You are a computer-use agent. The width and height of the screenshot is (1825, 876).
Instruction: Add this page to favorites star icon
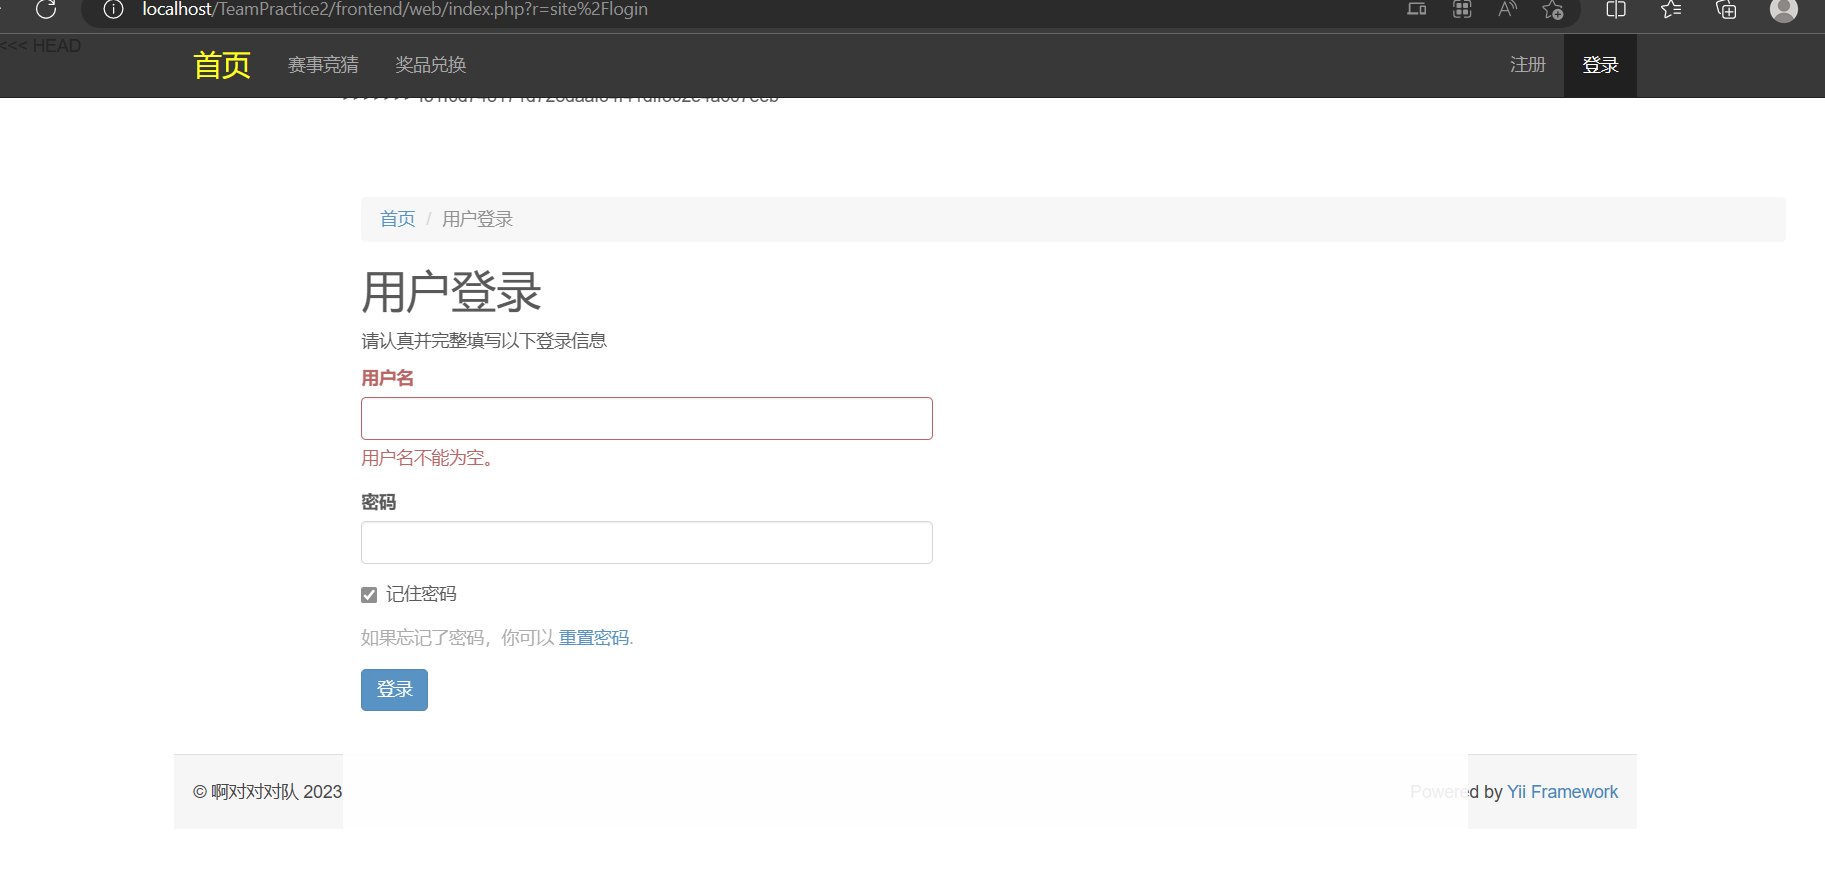click(1552, 9)
